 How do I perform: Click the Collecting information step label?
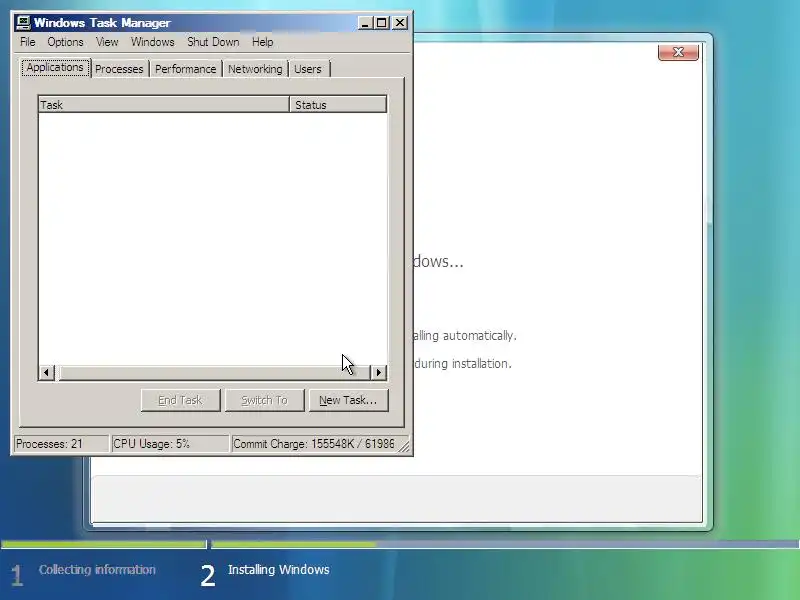(97, 569)
